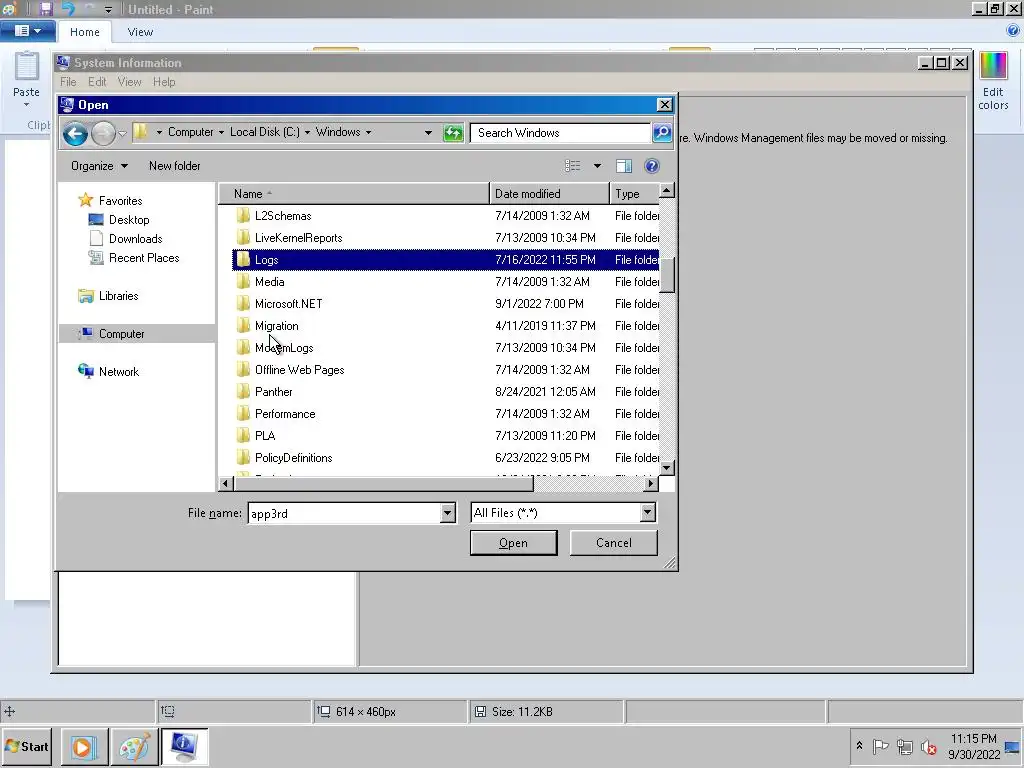
Task: Click folder icon next to Panther
Action: point(243,392)
